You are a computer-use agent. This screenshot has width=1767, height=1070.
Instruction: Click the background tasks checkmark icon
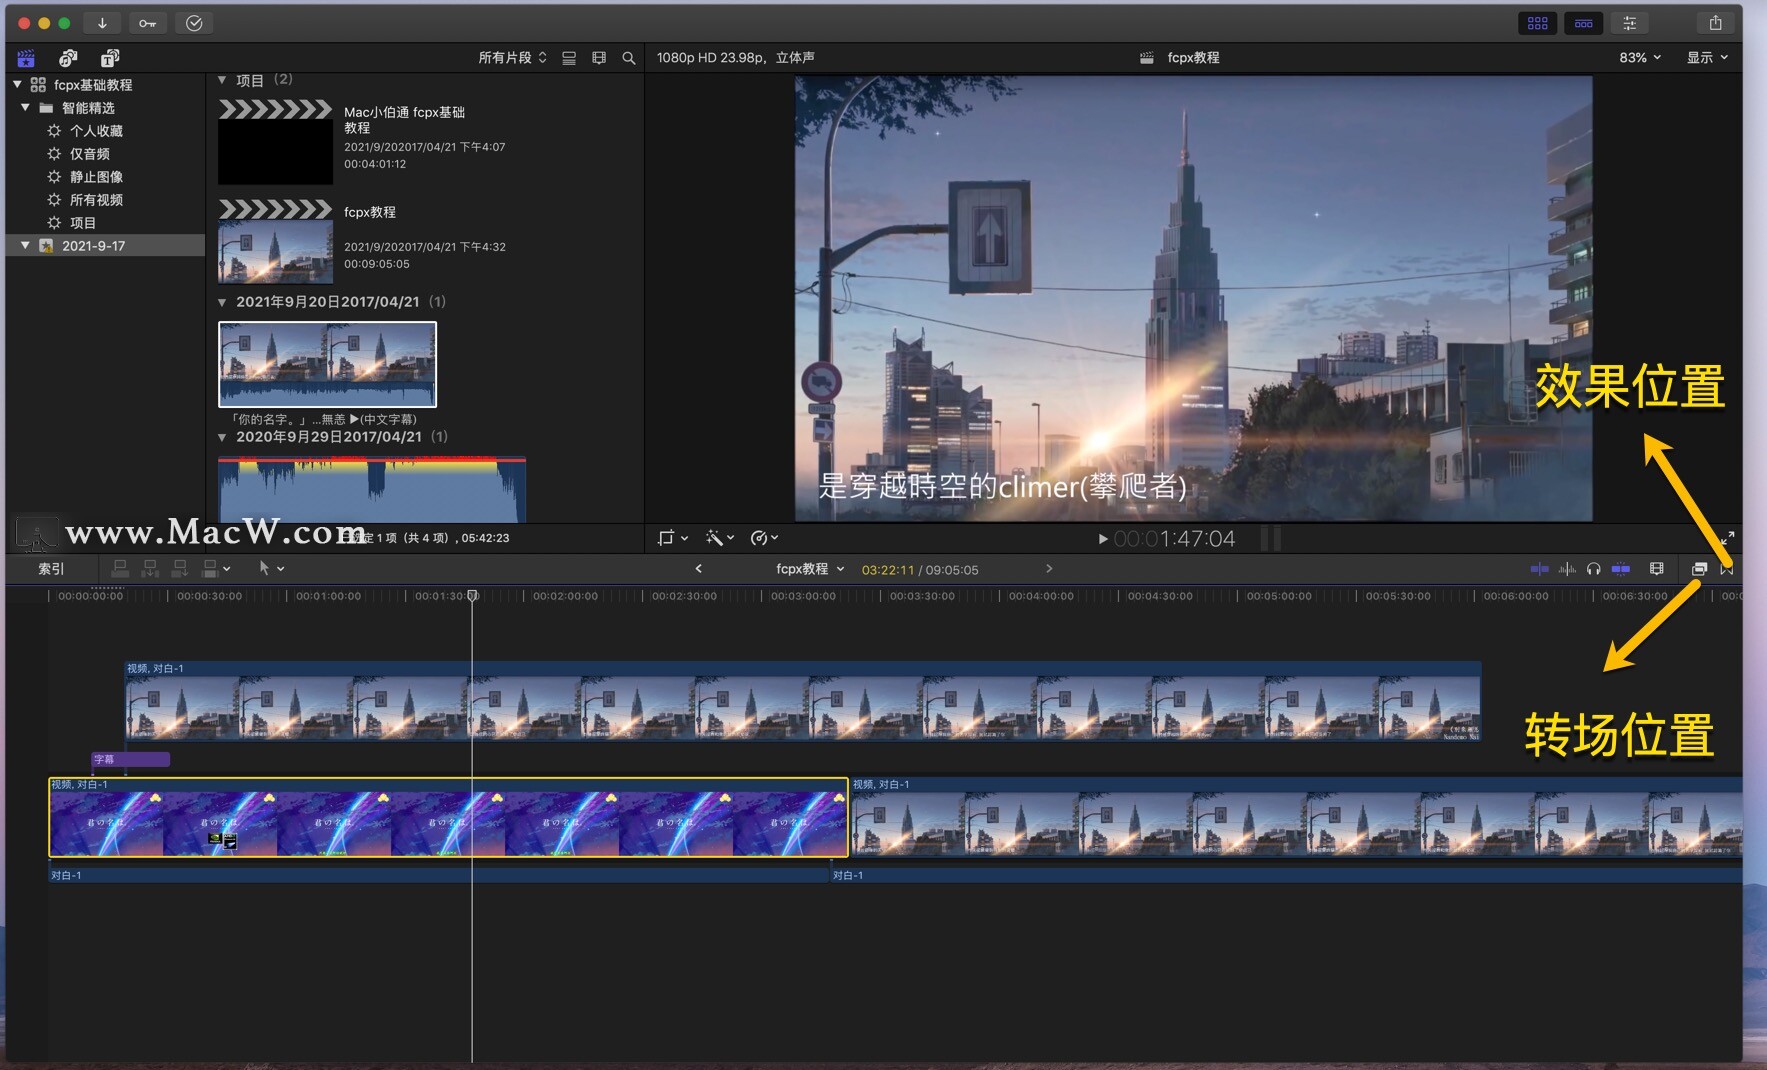(x=194, y=23)
